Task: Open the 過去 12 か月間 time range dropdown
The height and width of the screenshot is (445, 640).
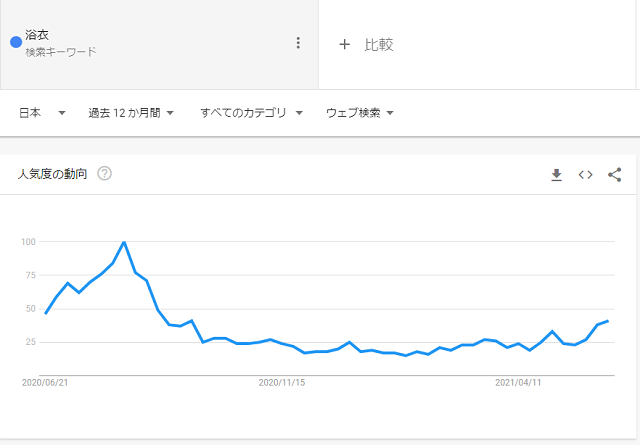Action: (x=131, y=113)
